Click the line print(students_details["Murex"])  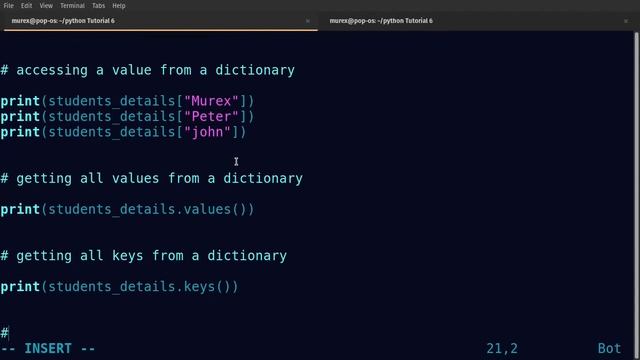pos(127,101)
